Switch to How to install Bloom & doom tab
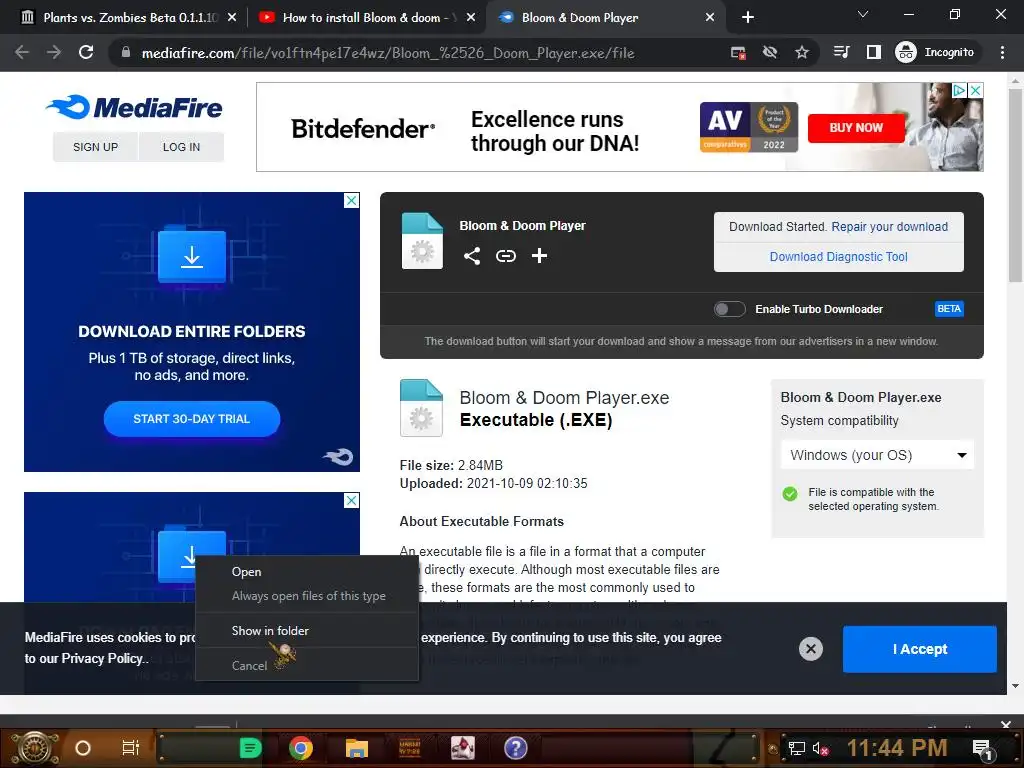 [x=366, y=18]
